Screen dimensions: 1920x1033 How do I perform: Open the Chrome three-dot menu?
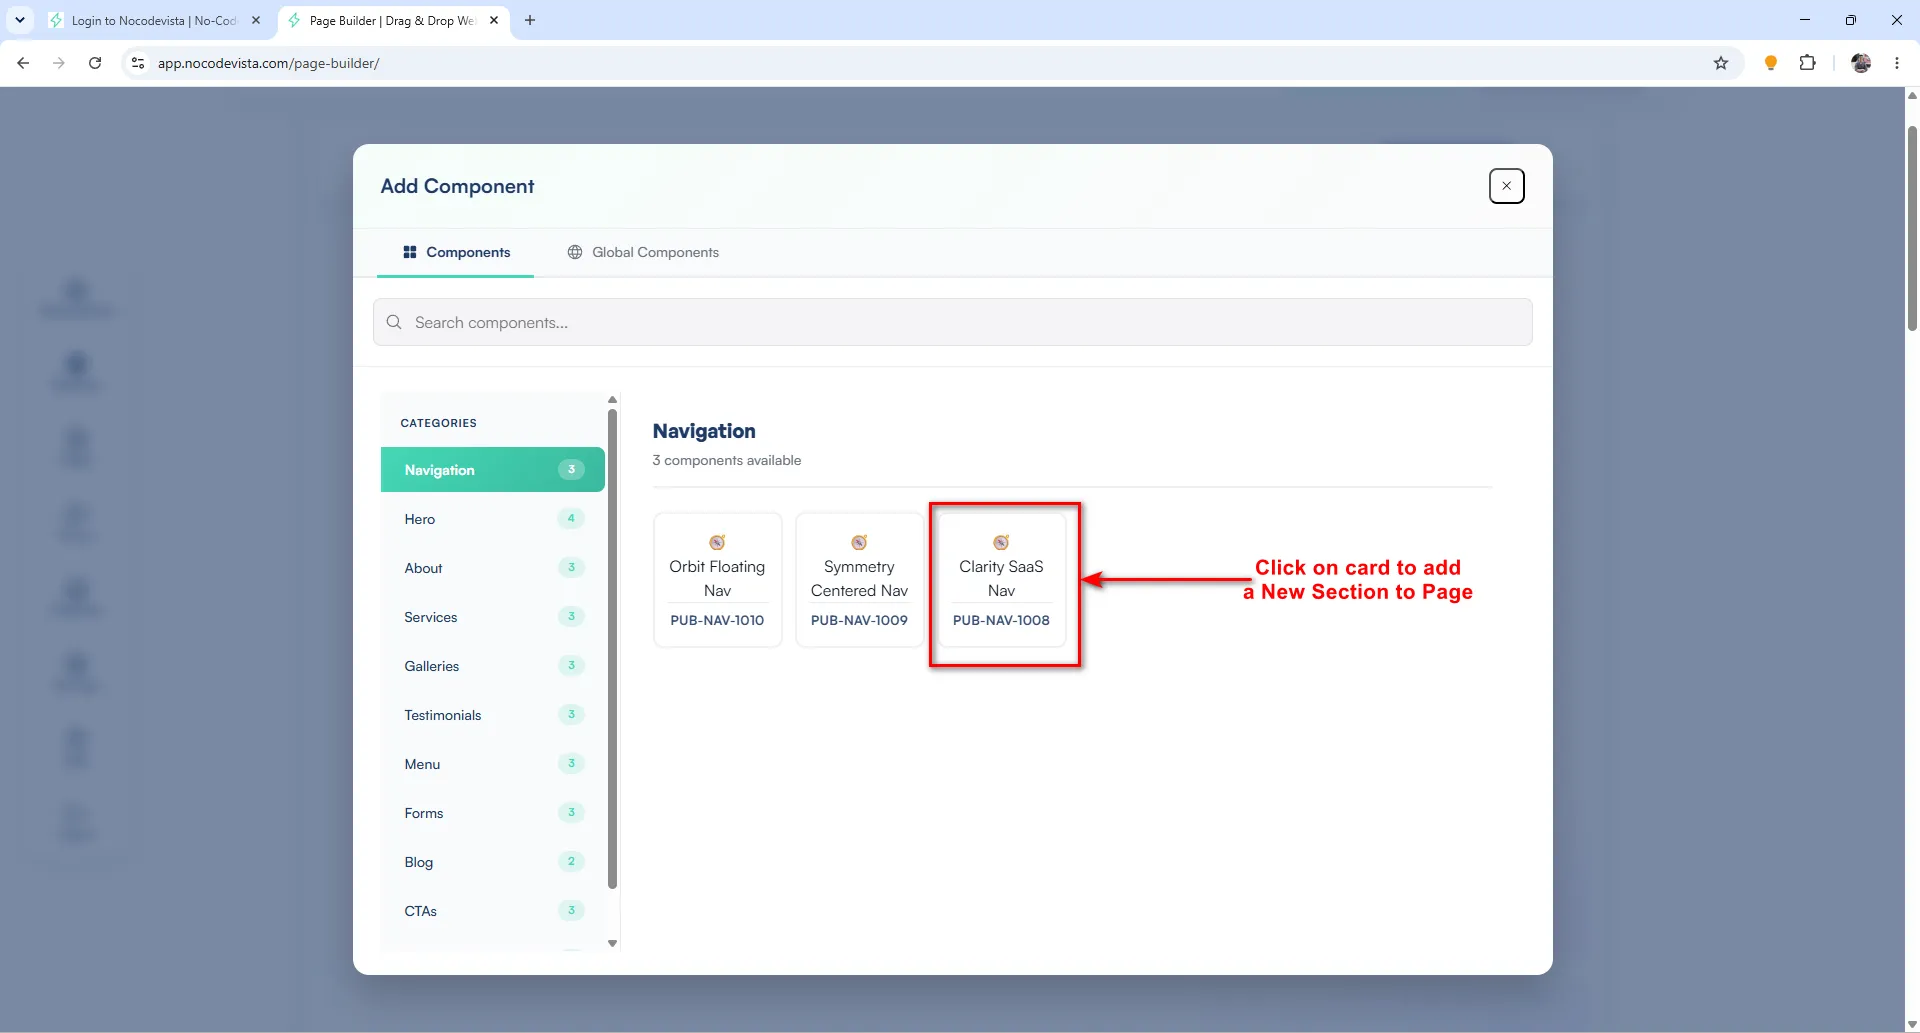(1897, 63)
